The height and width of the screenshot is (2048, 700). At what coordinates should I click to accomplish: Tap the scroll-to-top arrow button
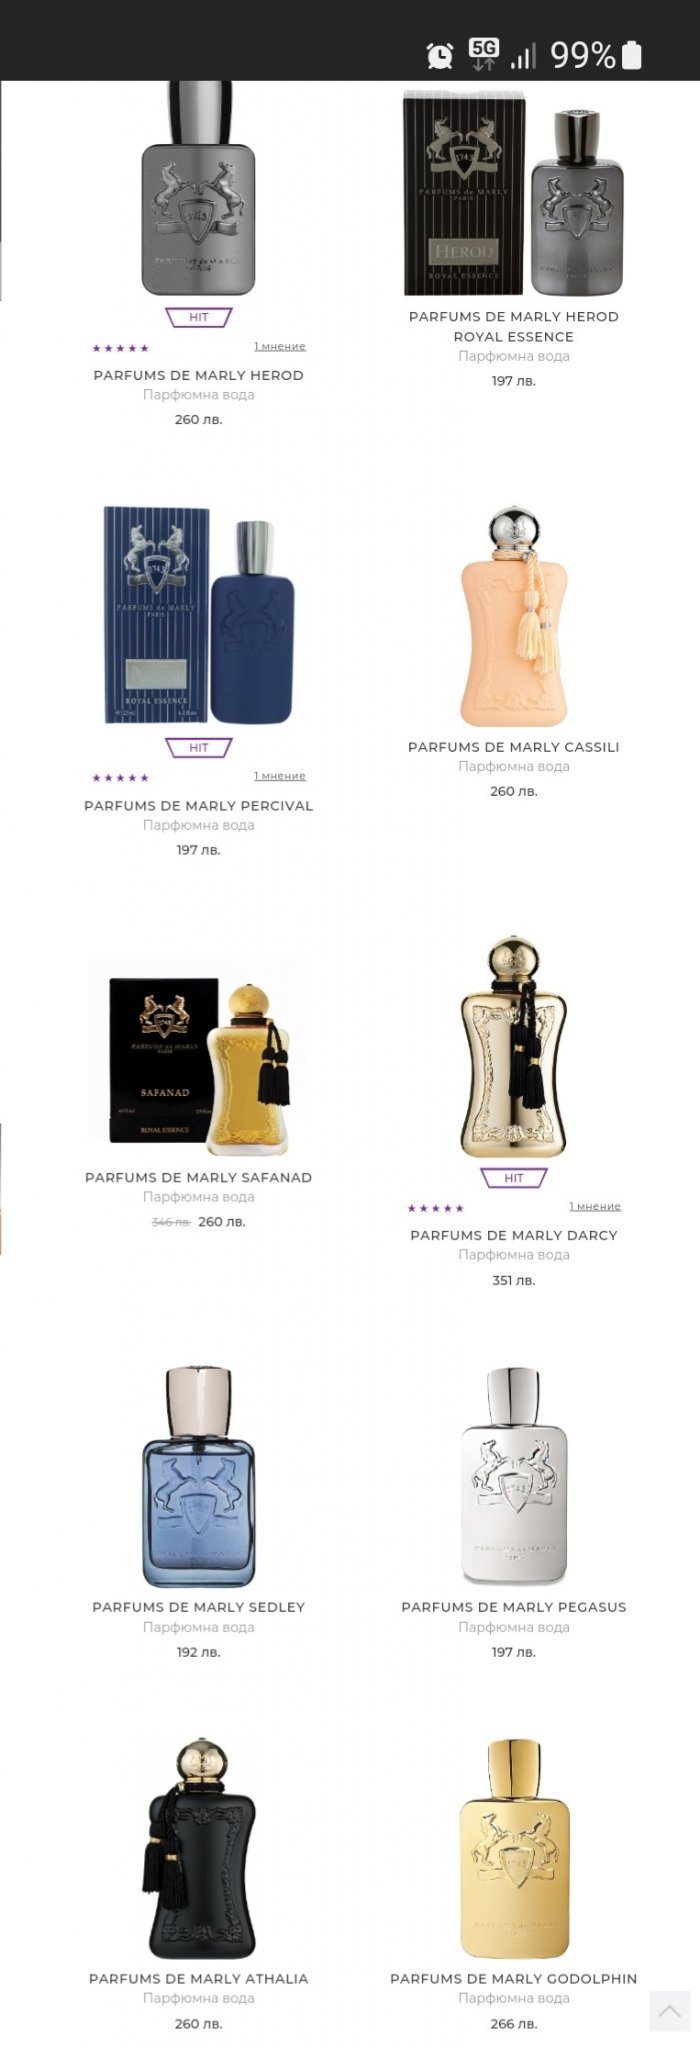coord(670,2011)
